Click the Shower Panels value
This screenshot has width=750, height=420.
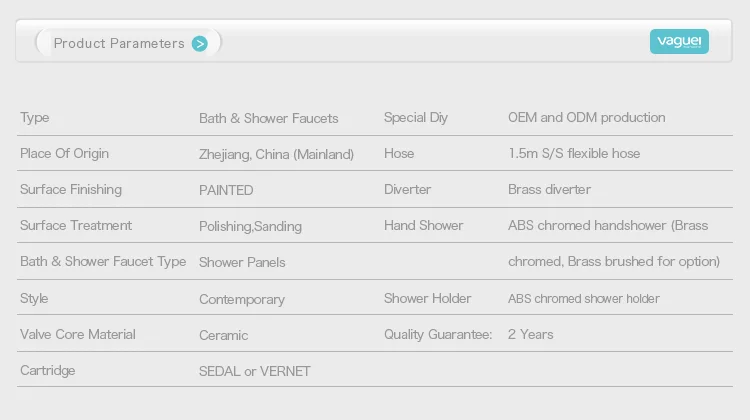tap(242, 262)
